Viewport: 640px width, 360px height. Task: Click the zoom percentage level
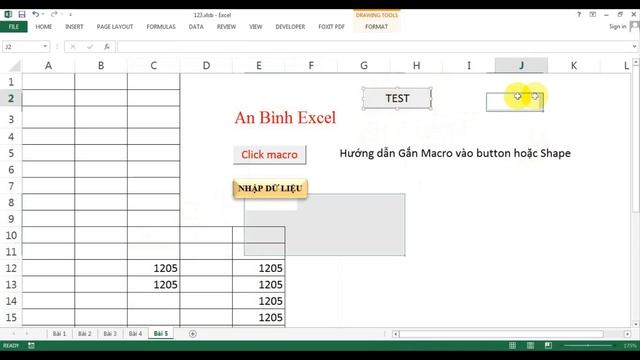coord(630,346)
